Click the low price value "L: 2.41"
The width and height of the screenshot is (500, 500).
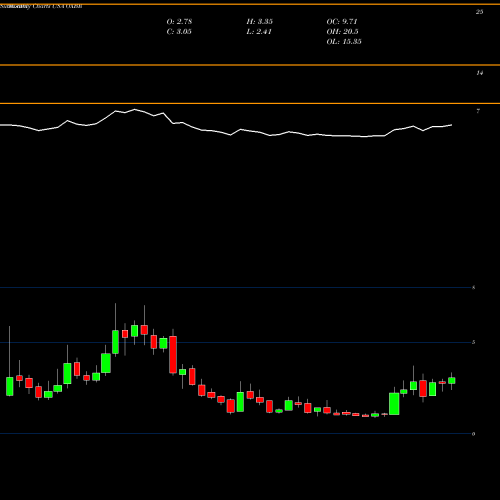[259, 32]
